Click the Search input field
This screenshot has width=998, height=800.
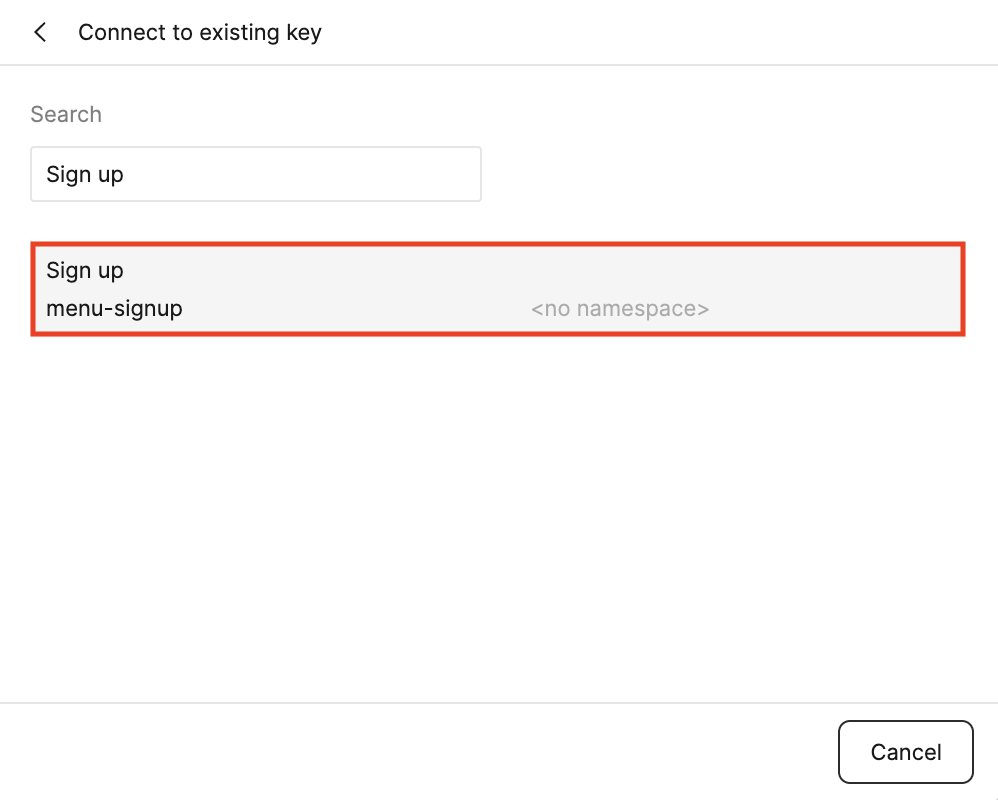256,174
